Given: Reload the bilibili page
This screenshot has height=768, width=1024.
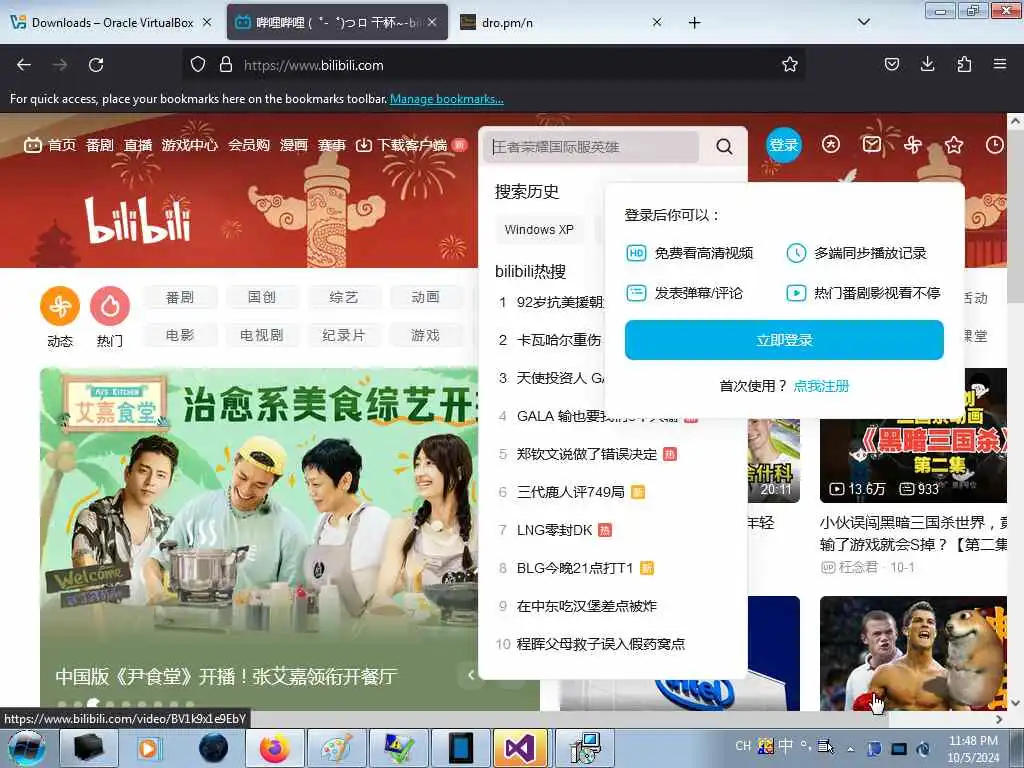Looking at the screenshot, I should 96,65.
